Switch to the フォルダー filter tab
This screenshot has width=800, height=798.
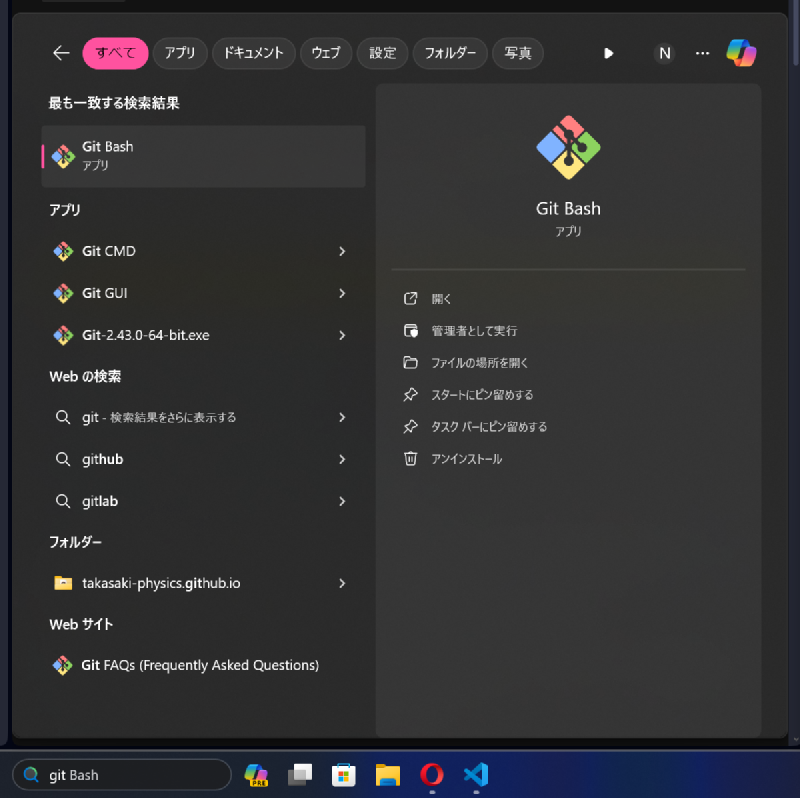click(450, 53)
